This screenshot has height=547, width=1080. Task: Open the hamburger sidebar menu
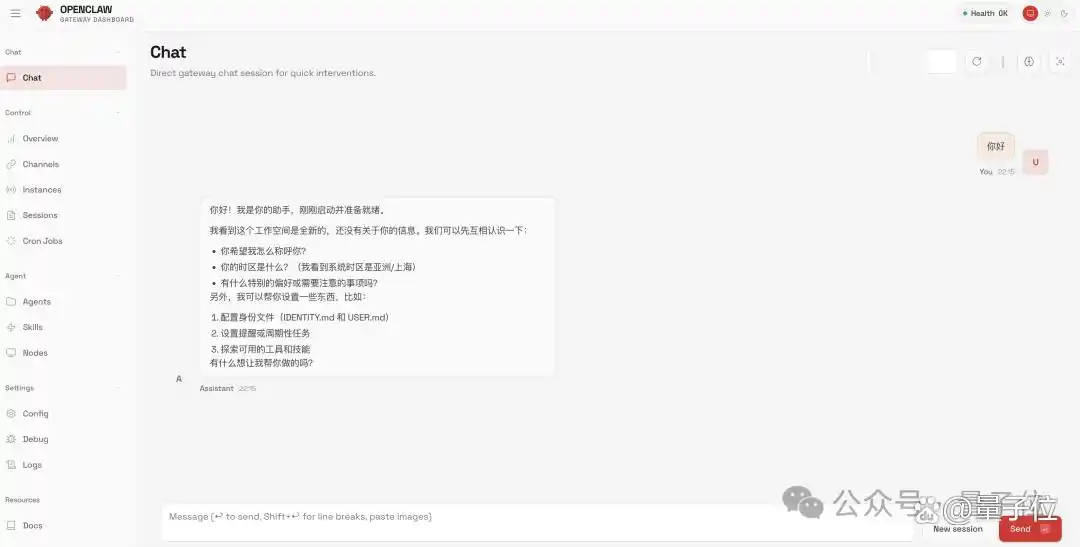click(x=15, y=14)
